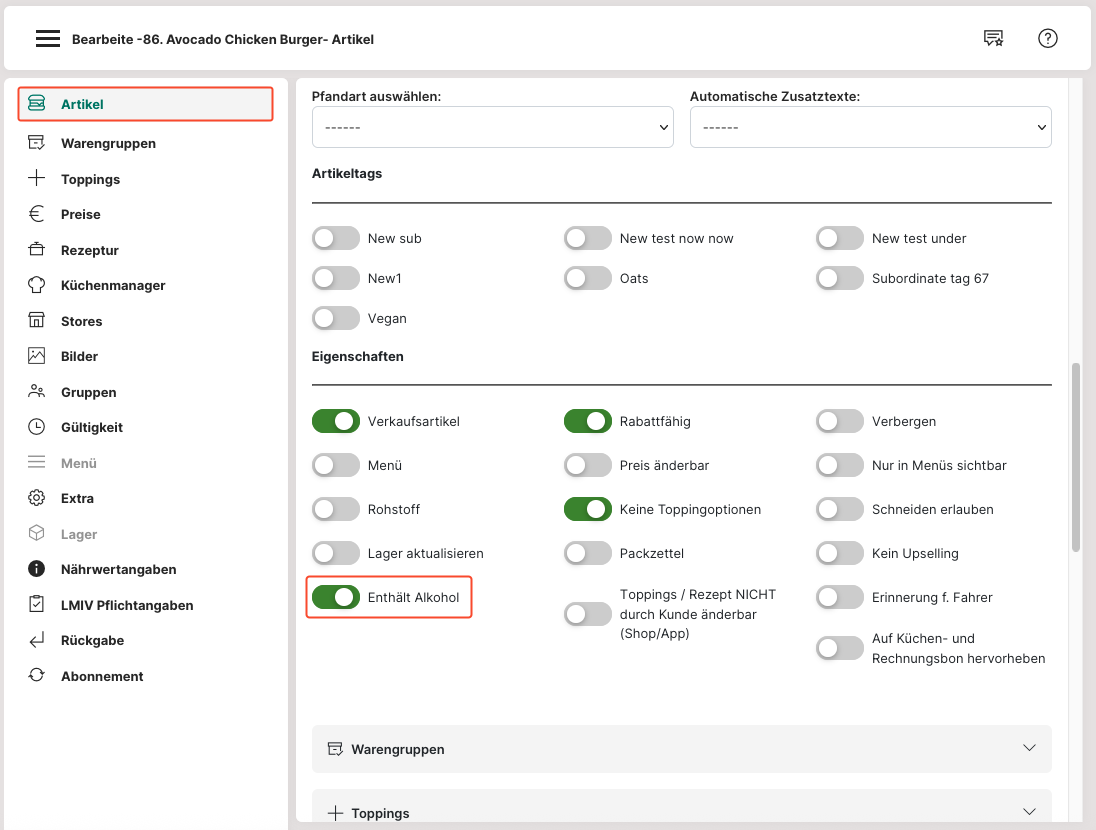Open the Pfandart auswählen dropdown
Viewport: 1096px width, 830px height.
coord(493,128)
